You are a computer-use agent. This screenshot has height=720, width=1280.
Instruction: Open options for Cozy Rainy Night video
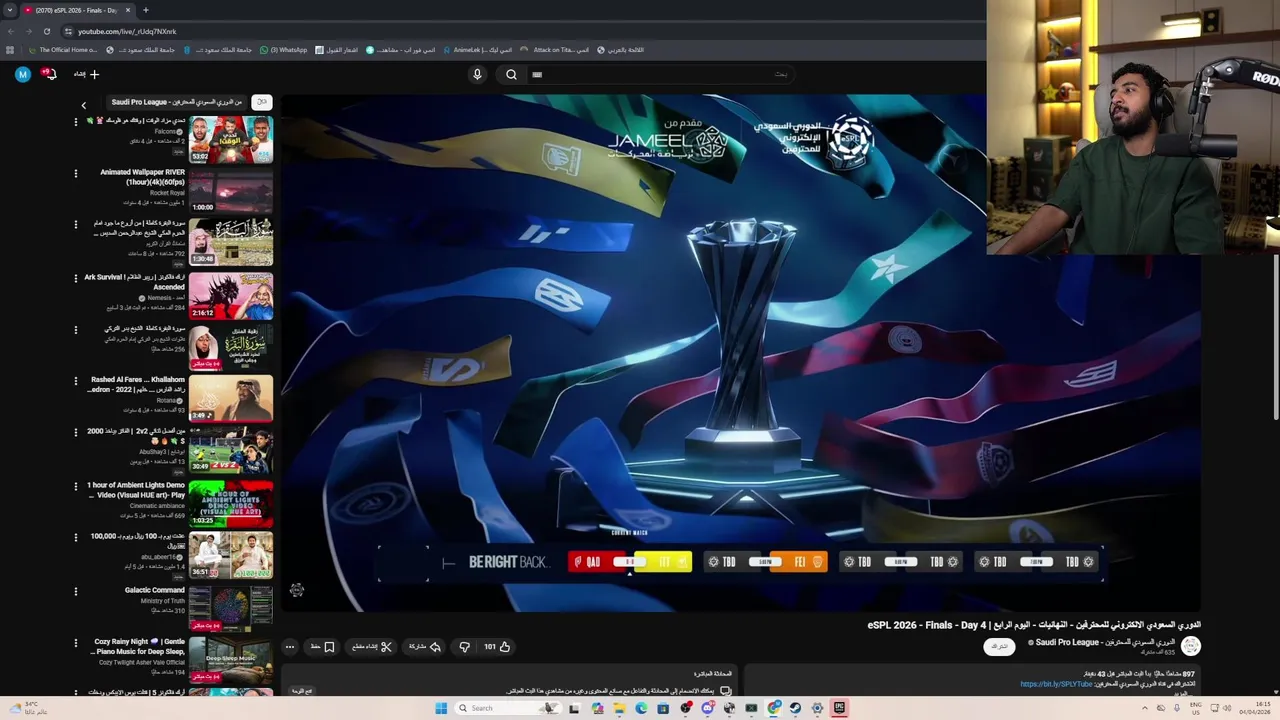click(75, 643)
